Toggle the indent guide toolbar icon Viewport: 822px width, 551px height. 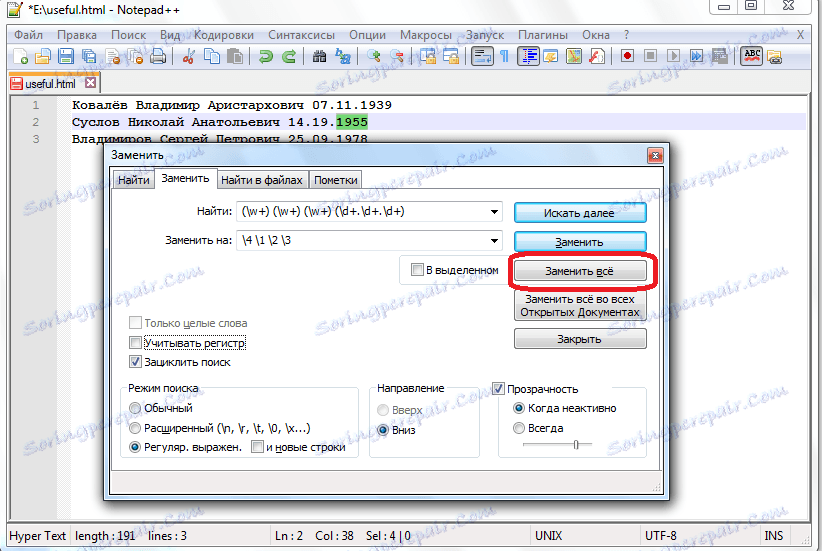[x=528, y=56]
